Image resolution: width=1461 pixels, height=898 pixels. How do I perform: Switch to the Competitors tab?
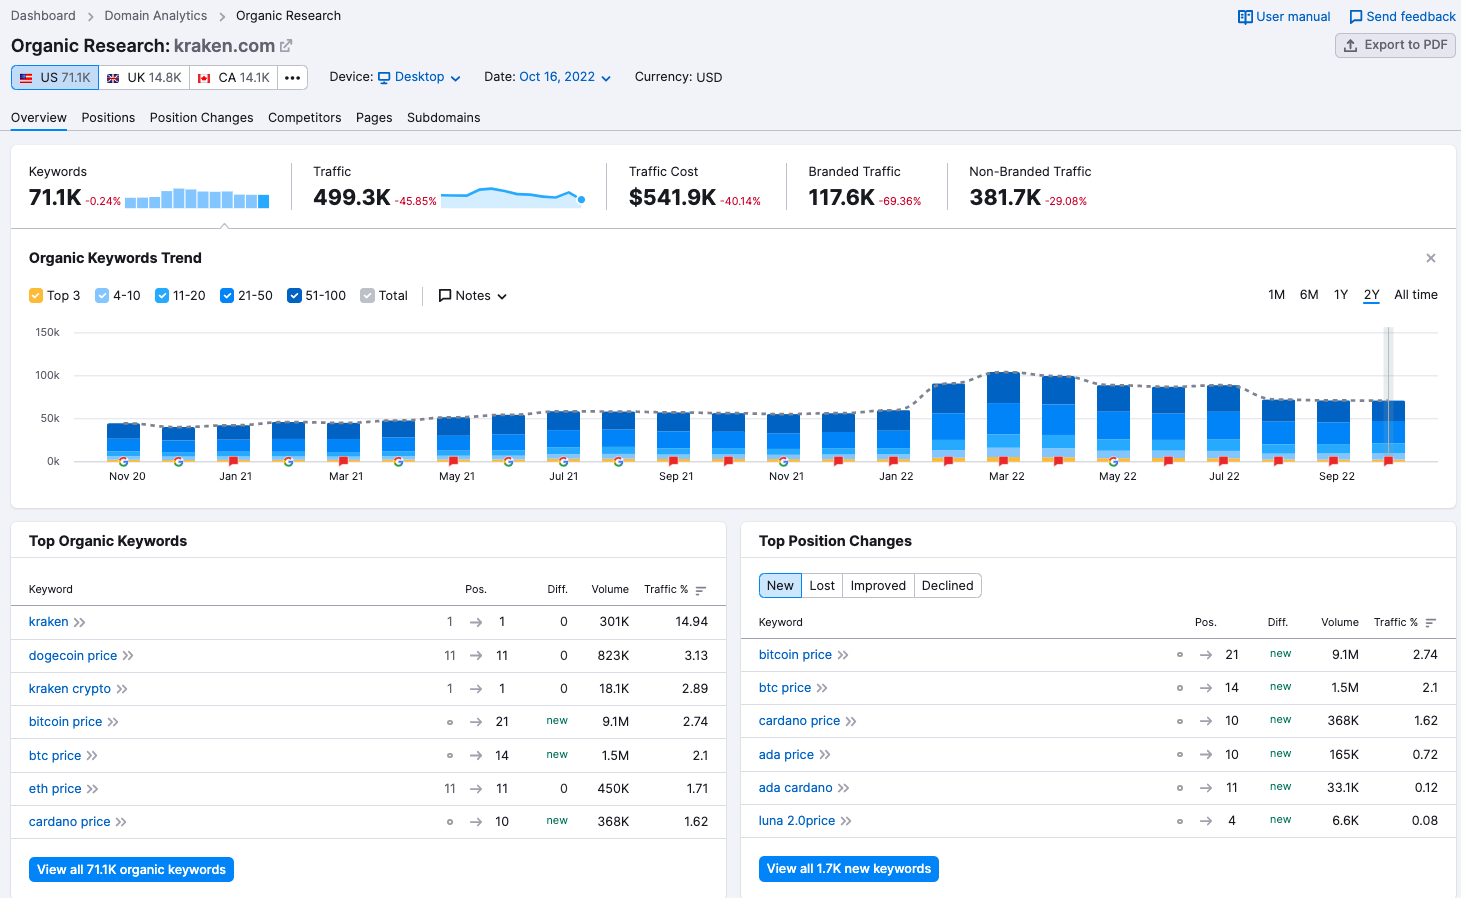coord(305,118)
